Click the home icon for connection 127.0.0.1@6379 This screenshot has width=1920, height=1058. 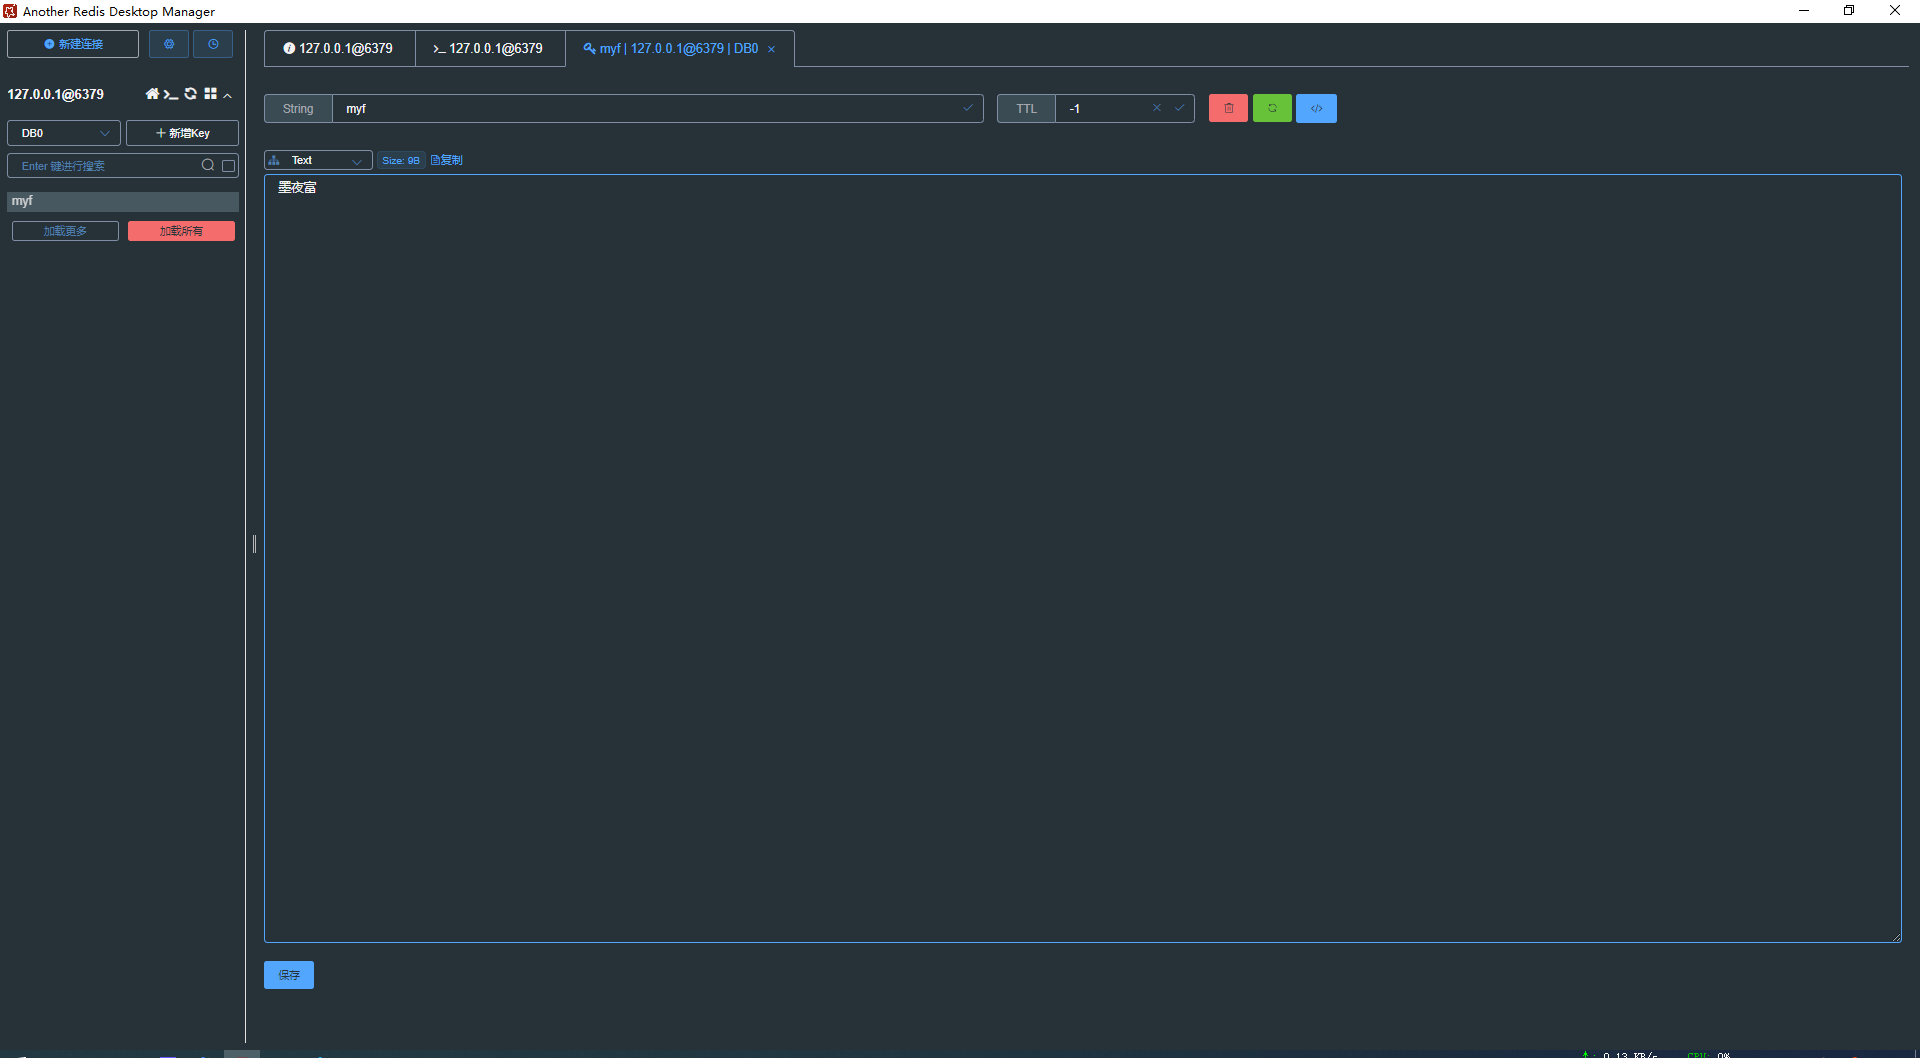pyautogui.click(x=152, y=94)
